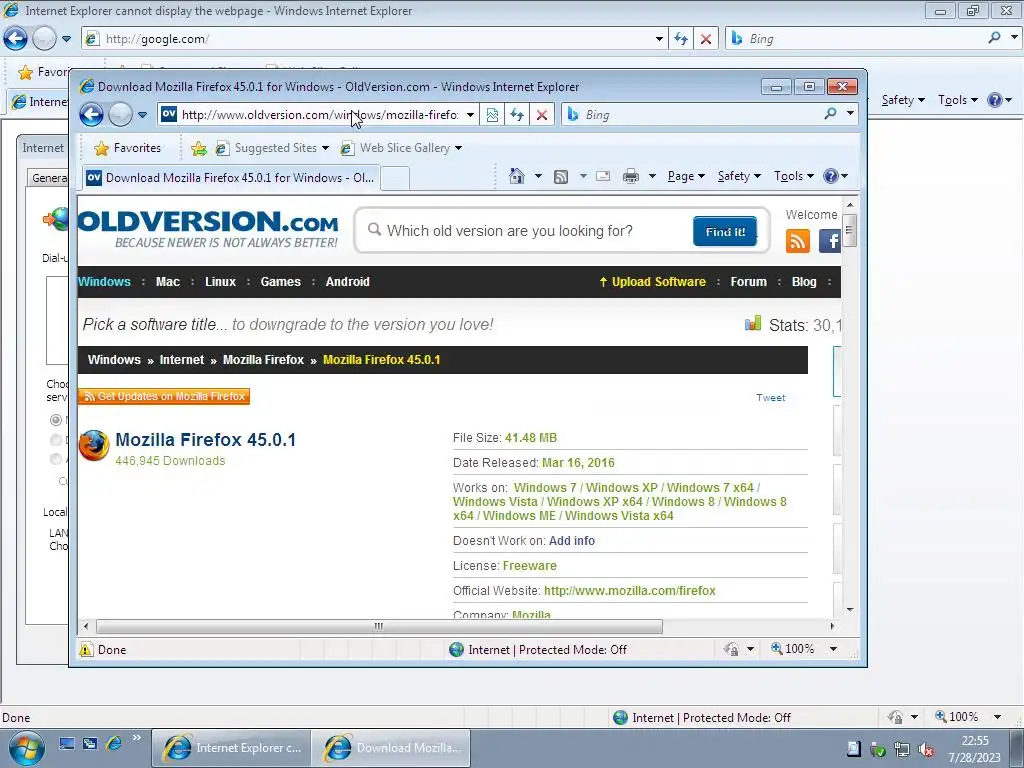Refresh the background google.com window
The image size is (1024, 768).
680,39
